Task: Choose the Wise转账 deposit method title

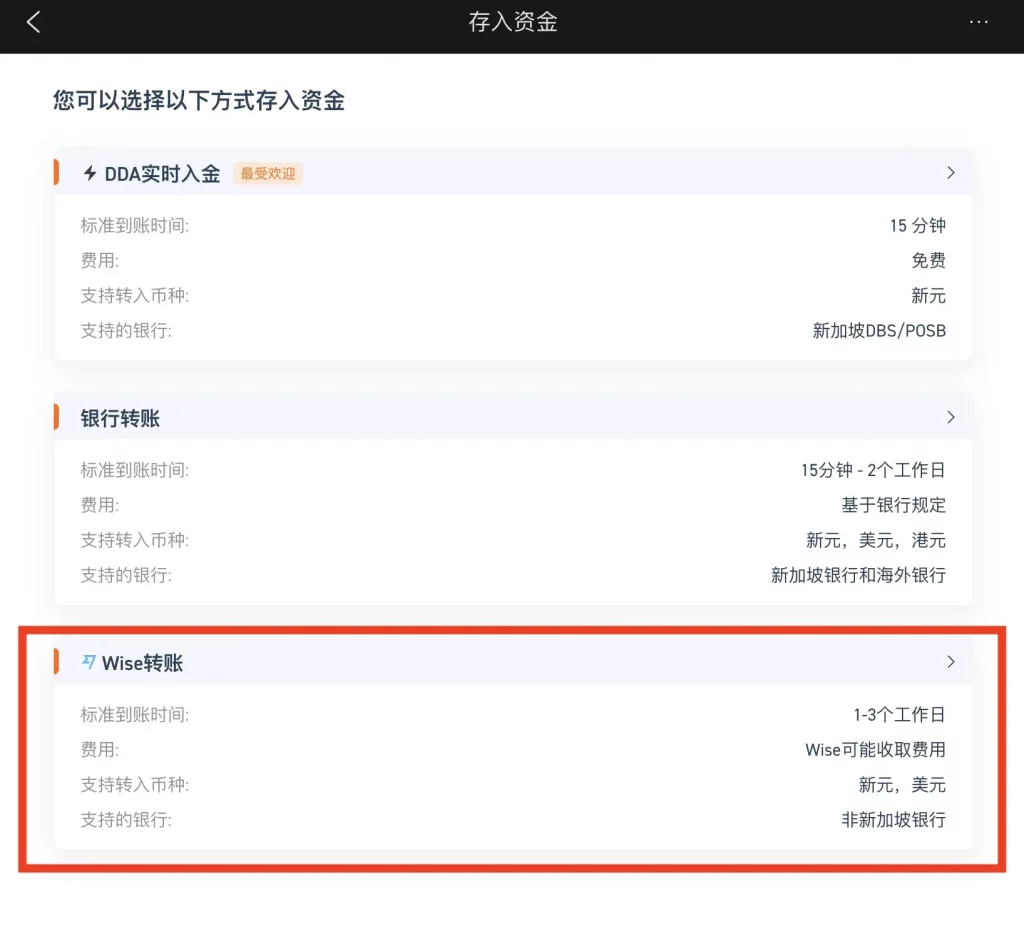Action: click(x=142, y=663)
